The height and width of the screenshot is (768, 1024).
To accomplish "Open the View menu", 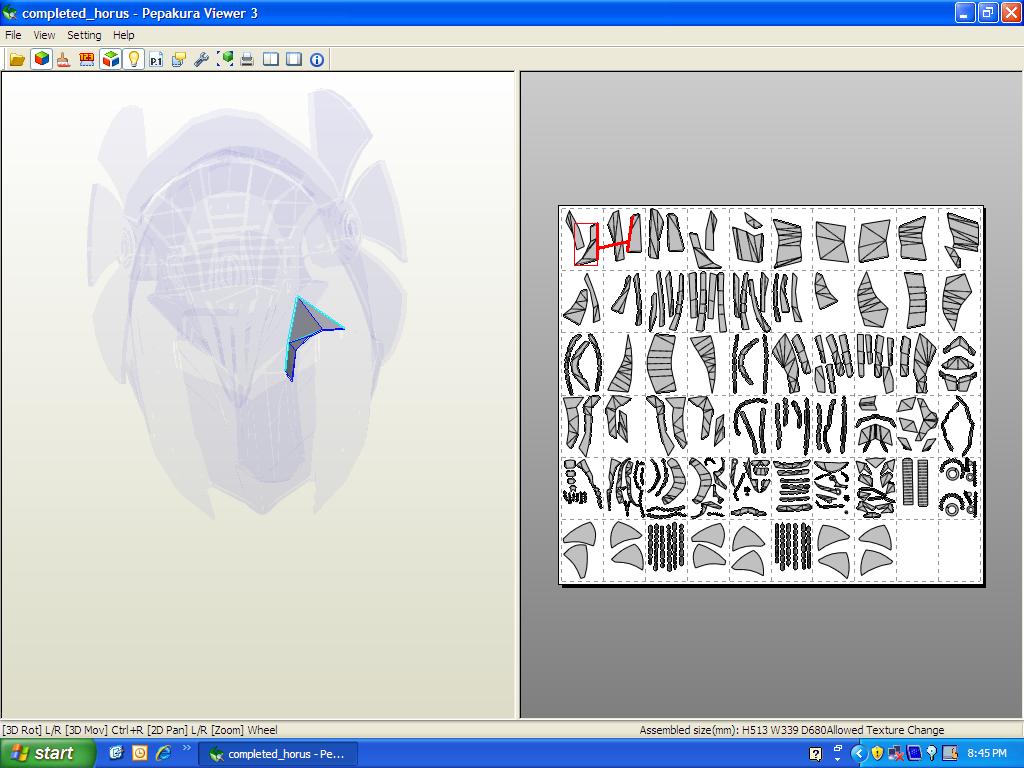I will (x=44, y=35).
